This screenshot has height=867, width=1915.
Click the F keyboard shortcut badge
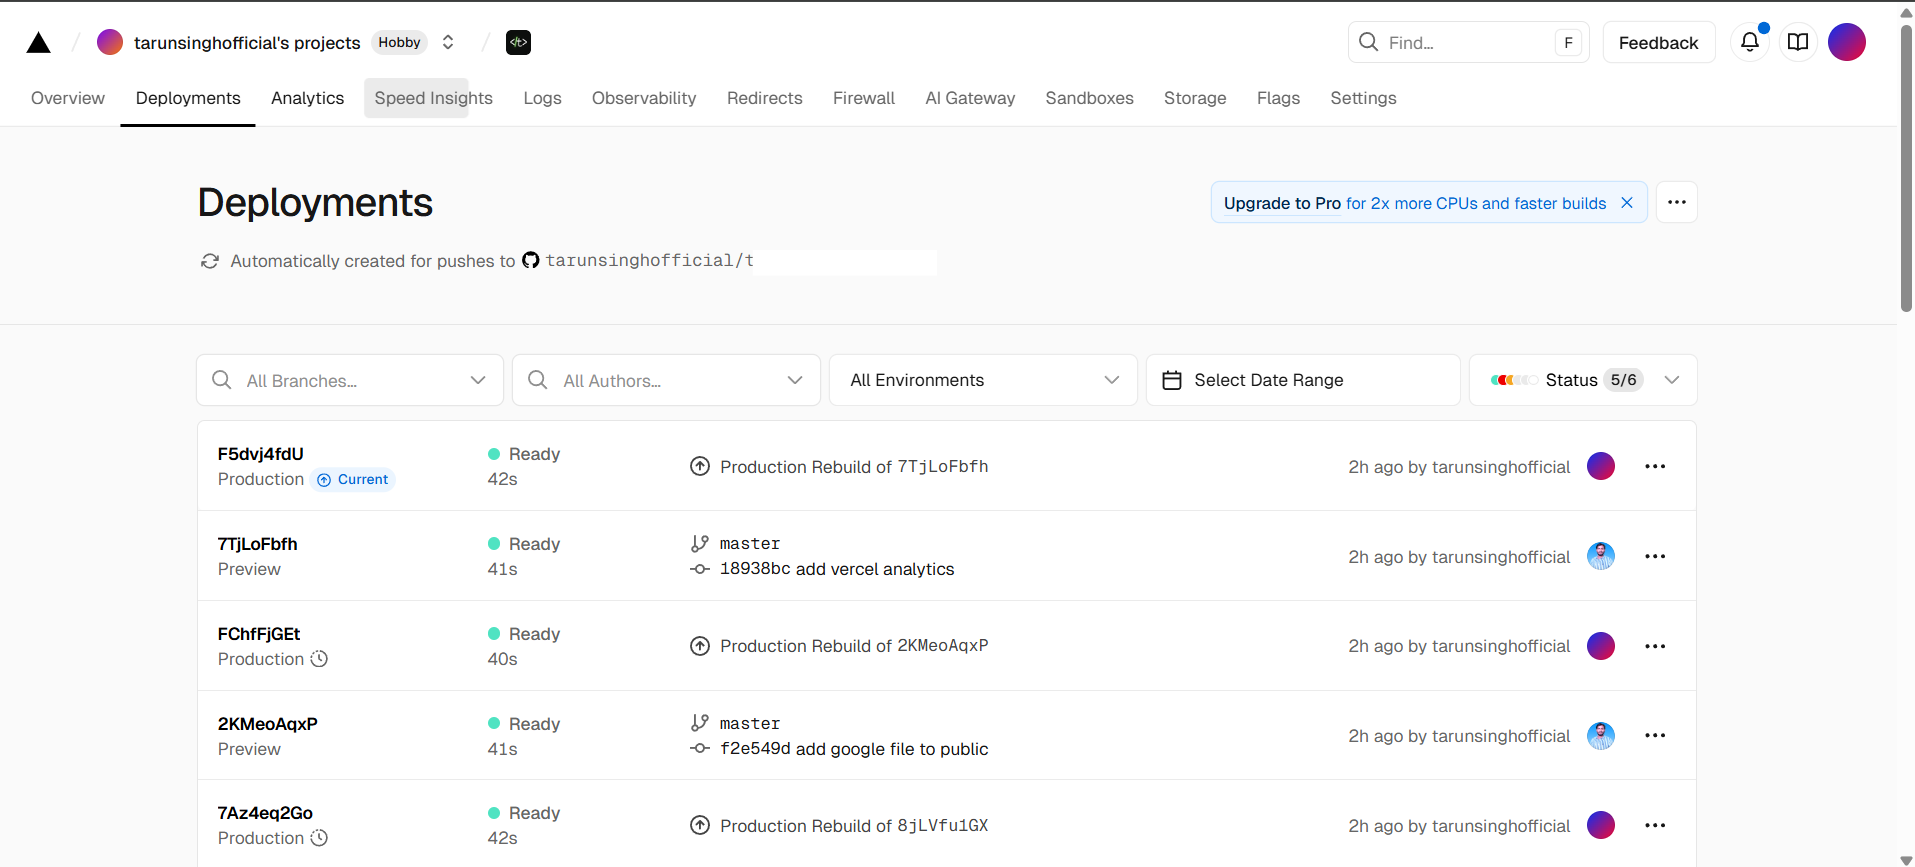tap(1568, 42)
